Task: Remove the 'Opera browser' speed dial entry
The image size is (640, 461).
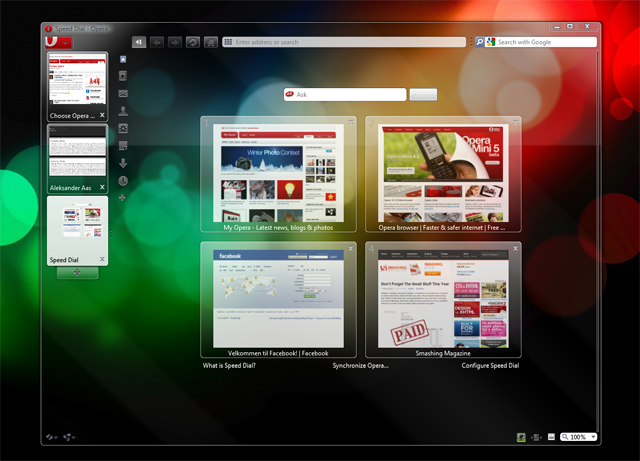Action: [x=516, y=122]
